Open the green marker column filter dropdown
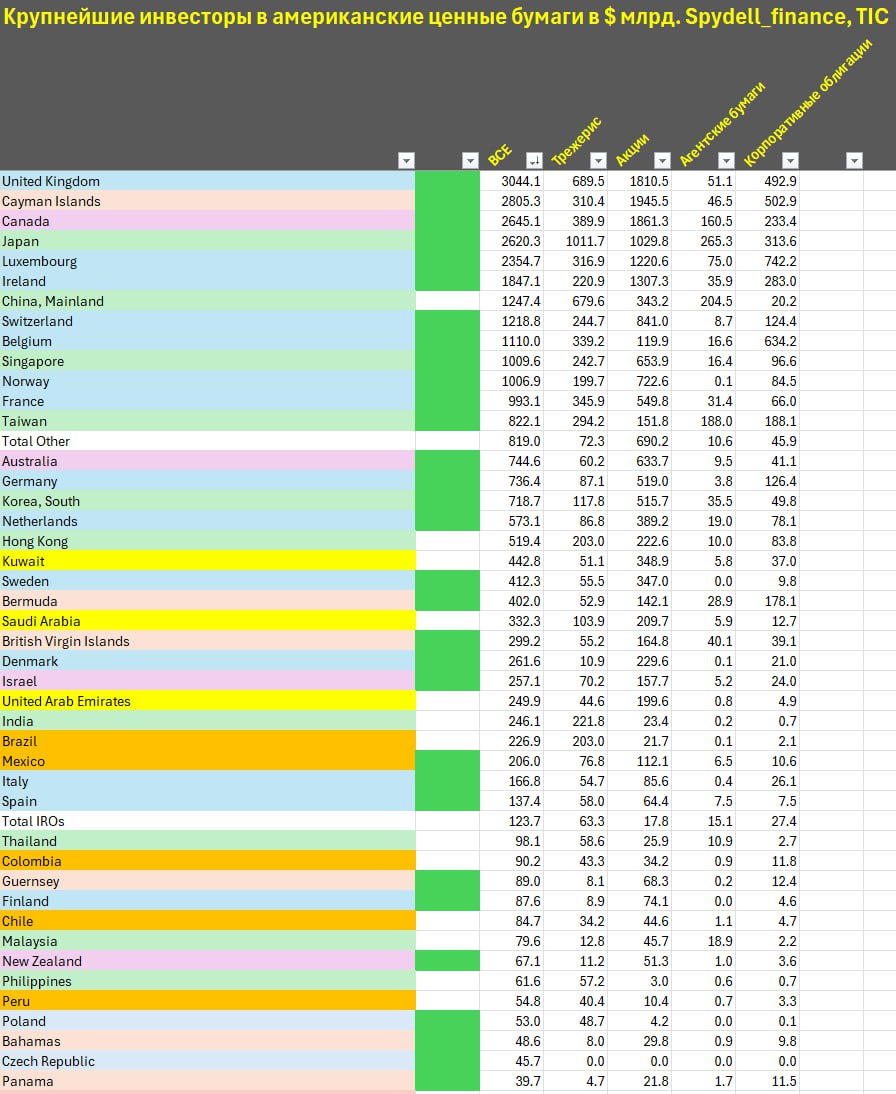Screen dimensions: 896x1094 point(470,160)
